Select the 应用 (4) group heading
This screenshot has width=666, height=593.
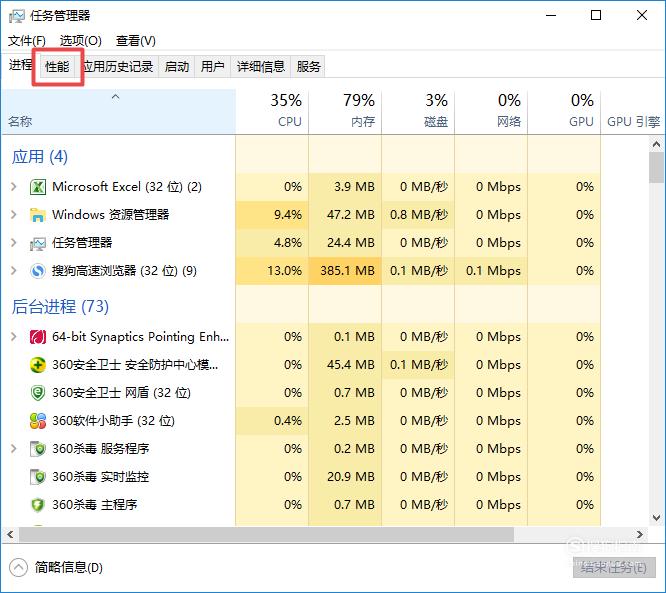coord(40,157)
